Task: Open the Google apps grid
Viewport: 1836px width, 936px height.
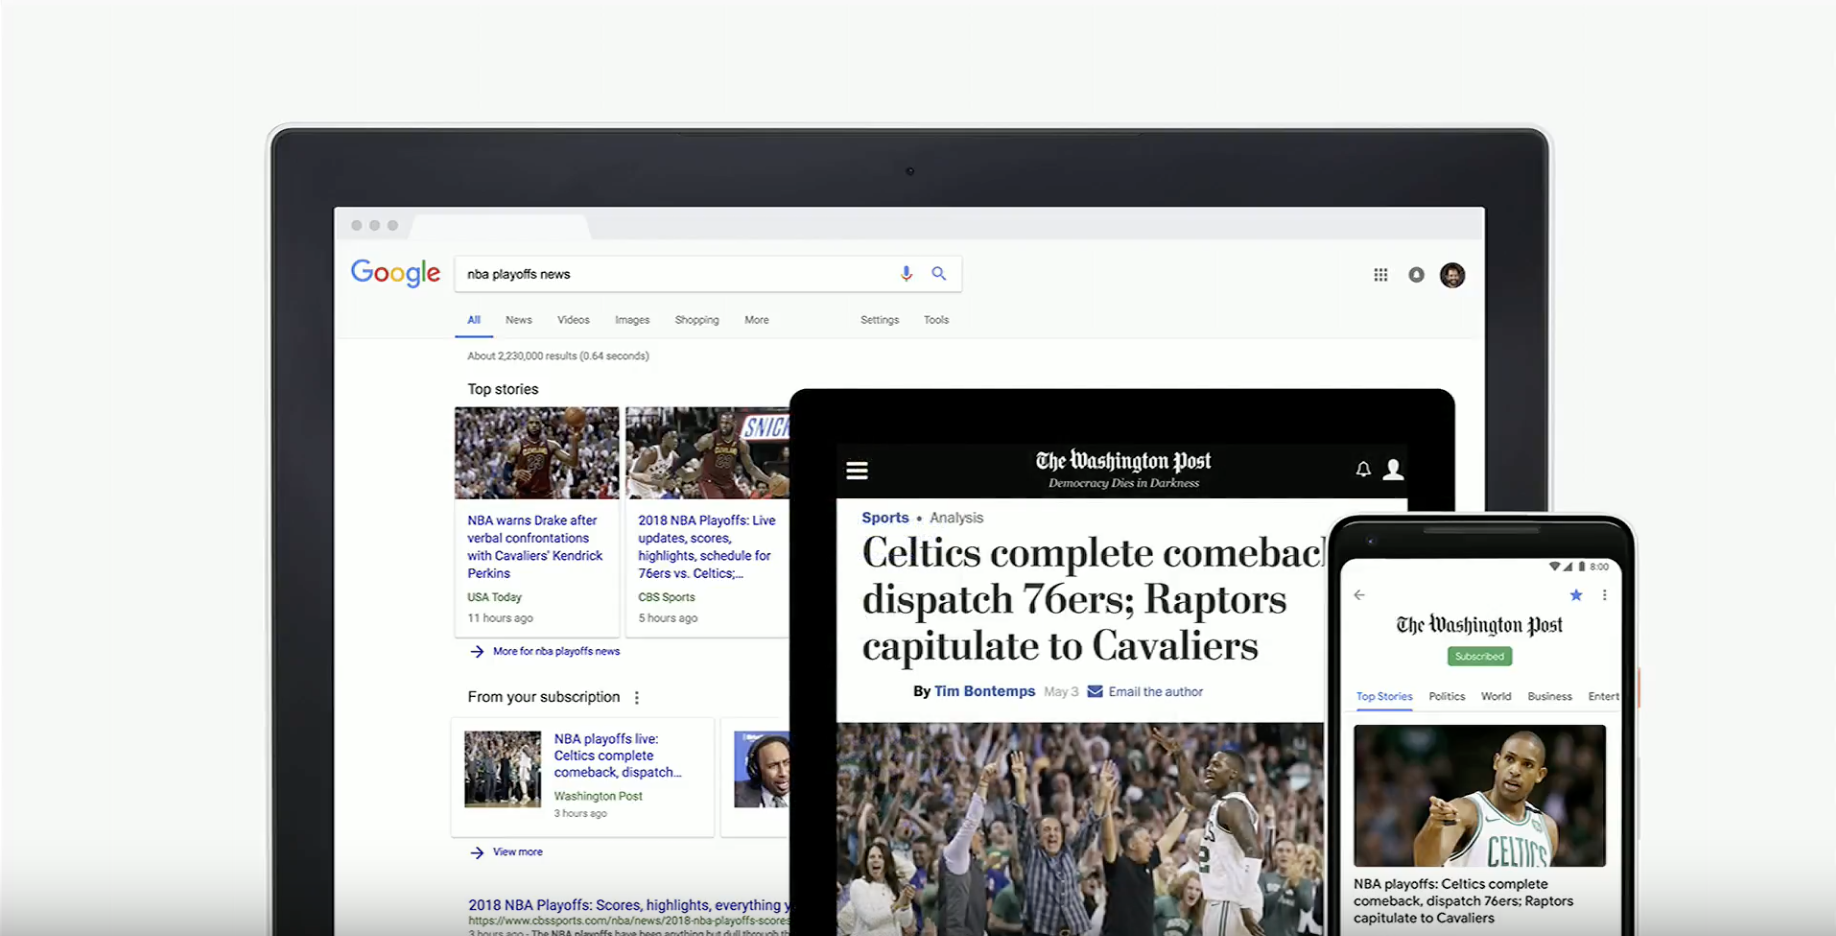Action: pyautogui.click(x=1380, y=275)
